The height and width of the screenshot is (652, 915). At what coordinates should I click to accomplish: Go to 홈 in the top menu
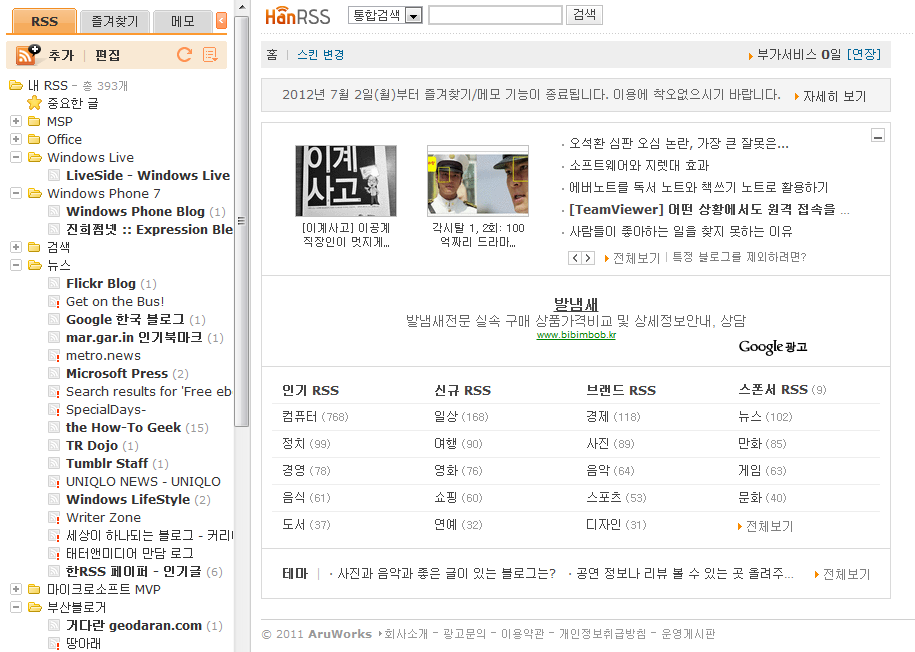(x=272, y=55)
